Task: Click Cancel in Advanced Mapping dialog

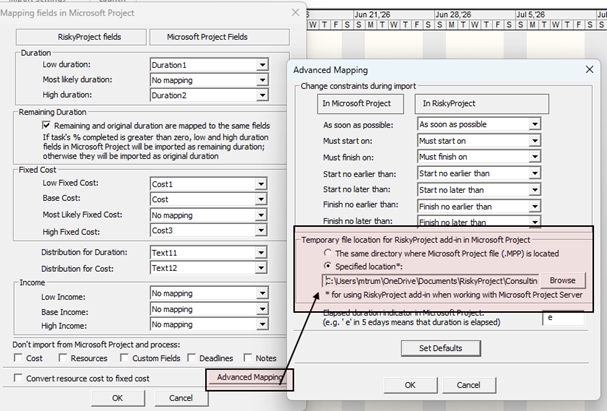Action: [x=468, y=385]
